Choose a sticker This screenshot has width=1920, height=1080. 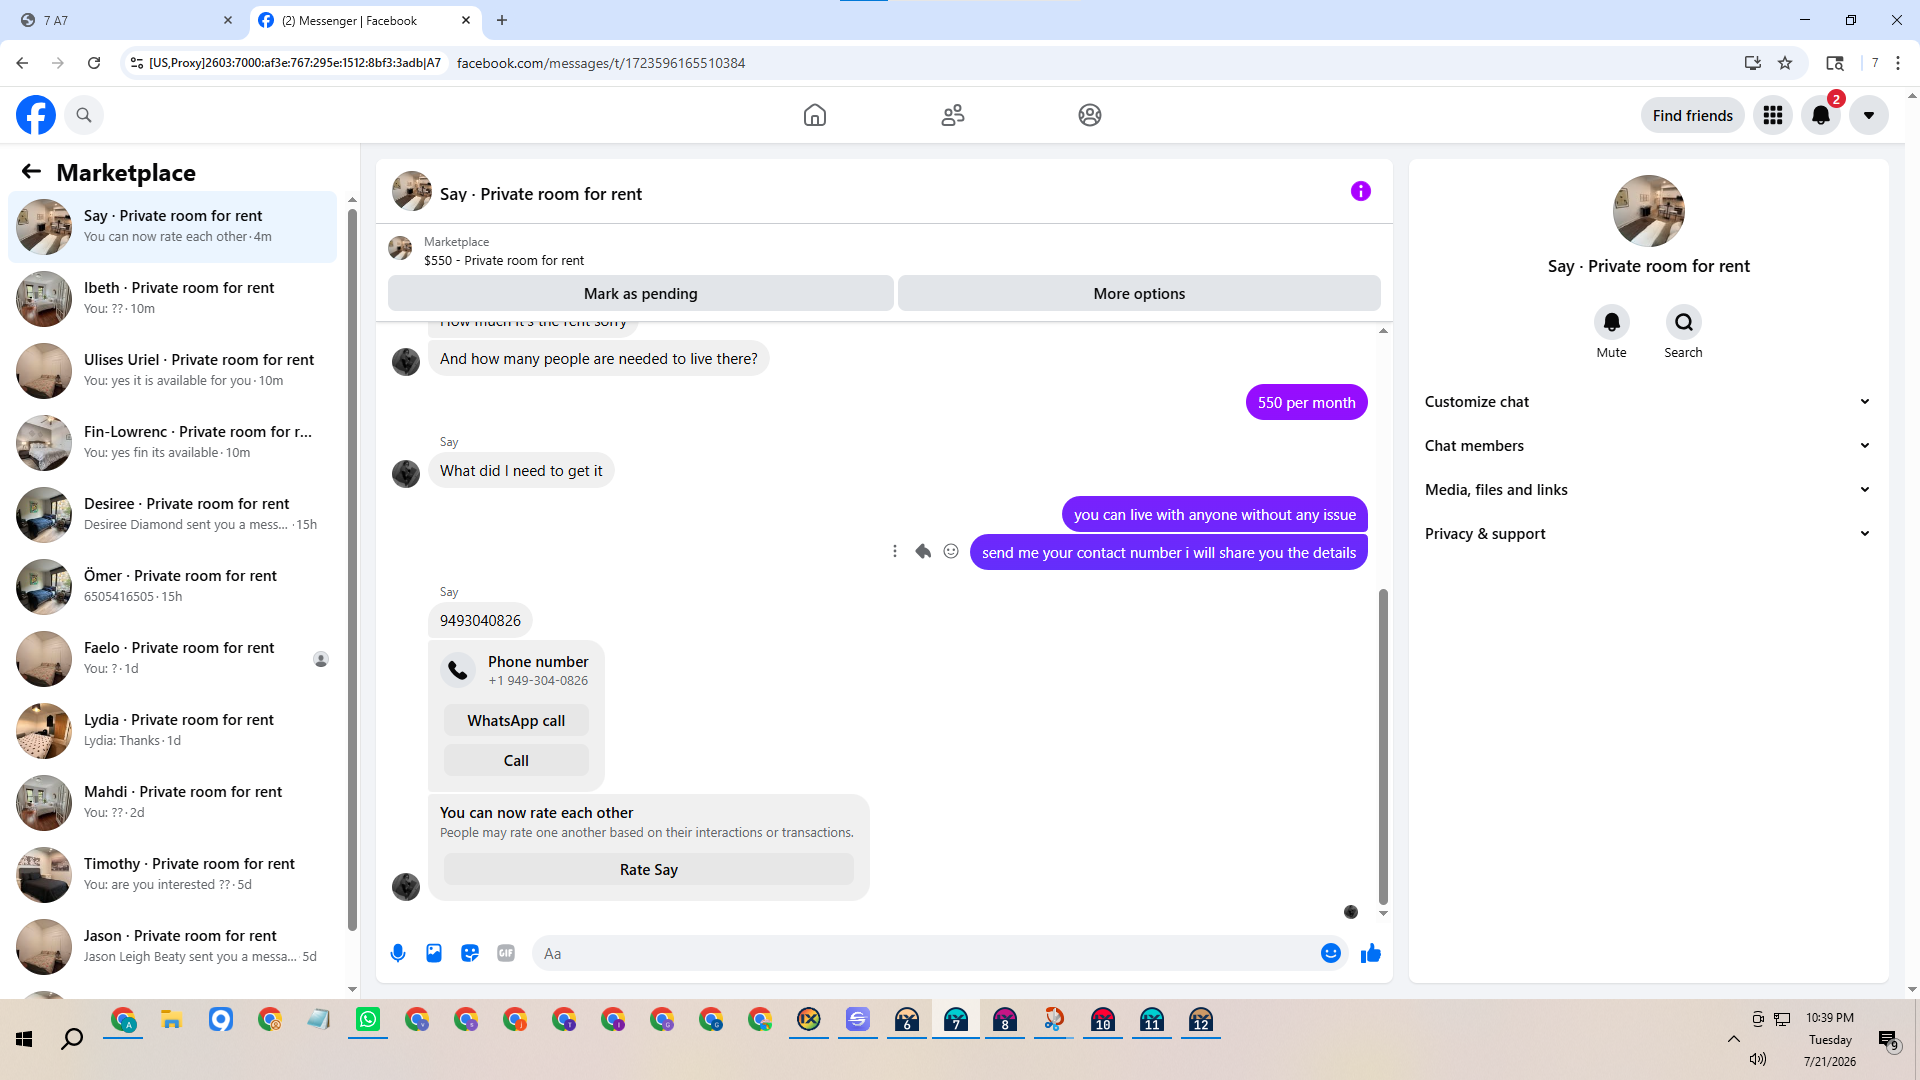pyautogui.click(x=470, y=953)
